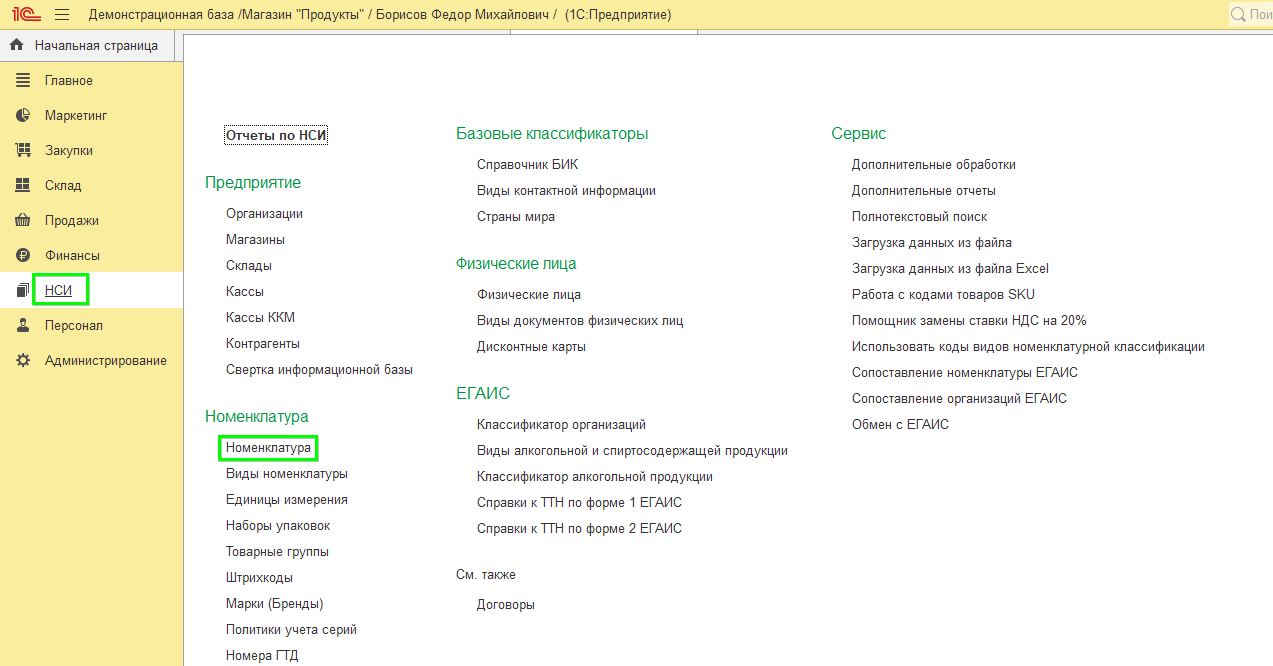
Task: Open Классификатор организаций
Action: coord(562,424)
